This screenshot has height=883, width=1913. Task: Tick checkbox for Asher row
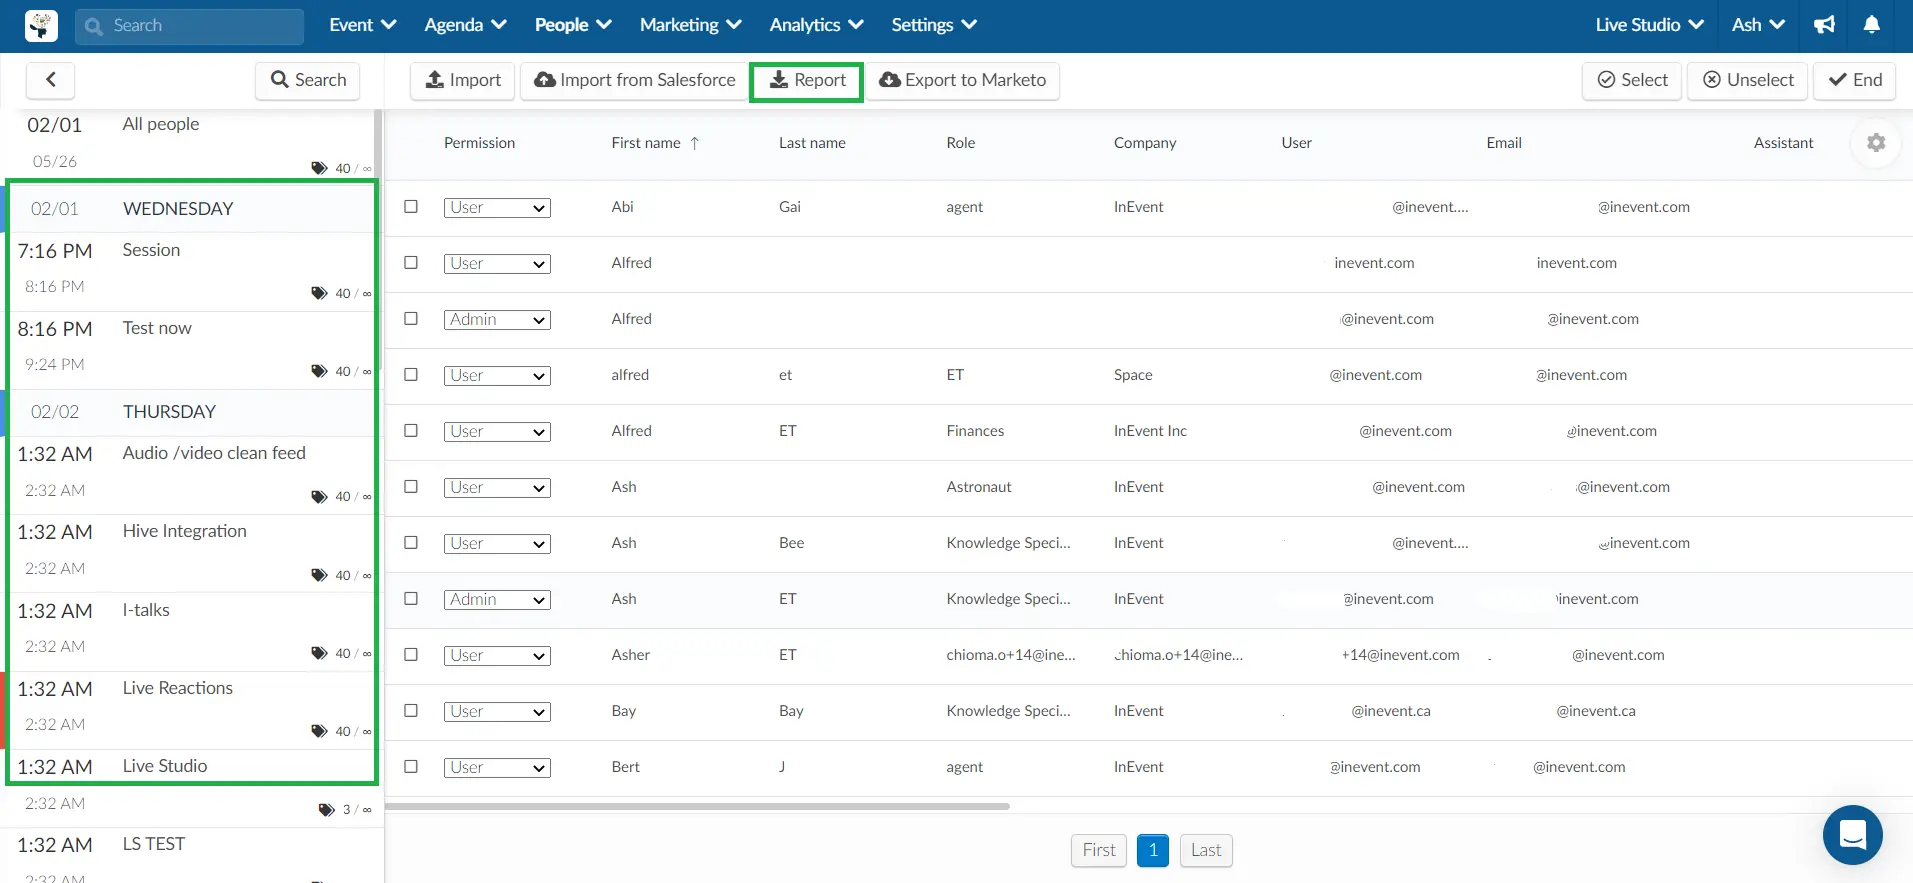(x=411, y=654)
